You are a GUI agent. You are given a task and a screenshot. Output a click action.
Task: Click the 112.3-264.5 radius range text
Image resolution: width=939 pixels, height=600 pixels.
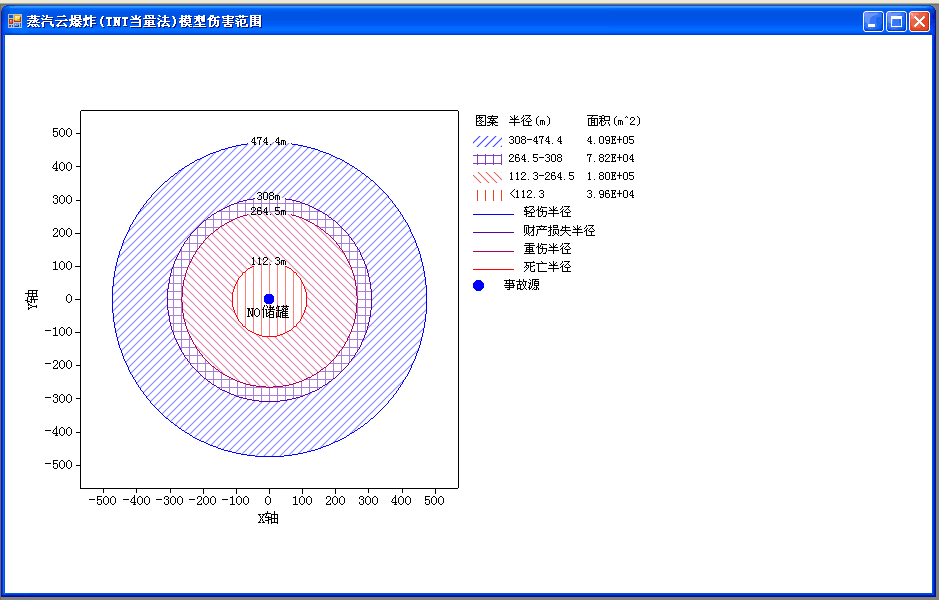541,177
